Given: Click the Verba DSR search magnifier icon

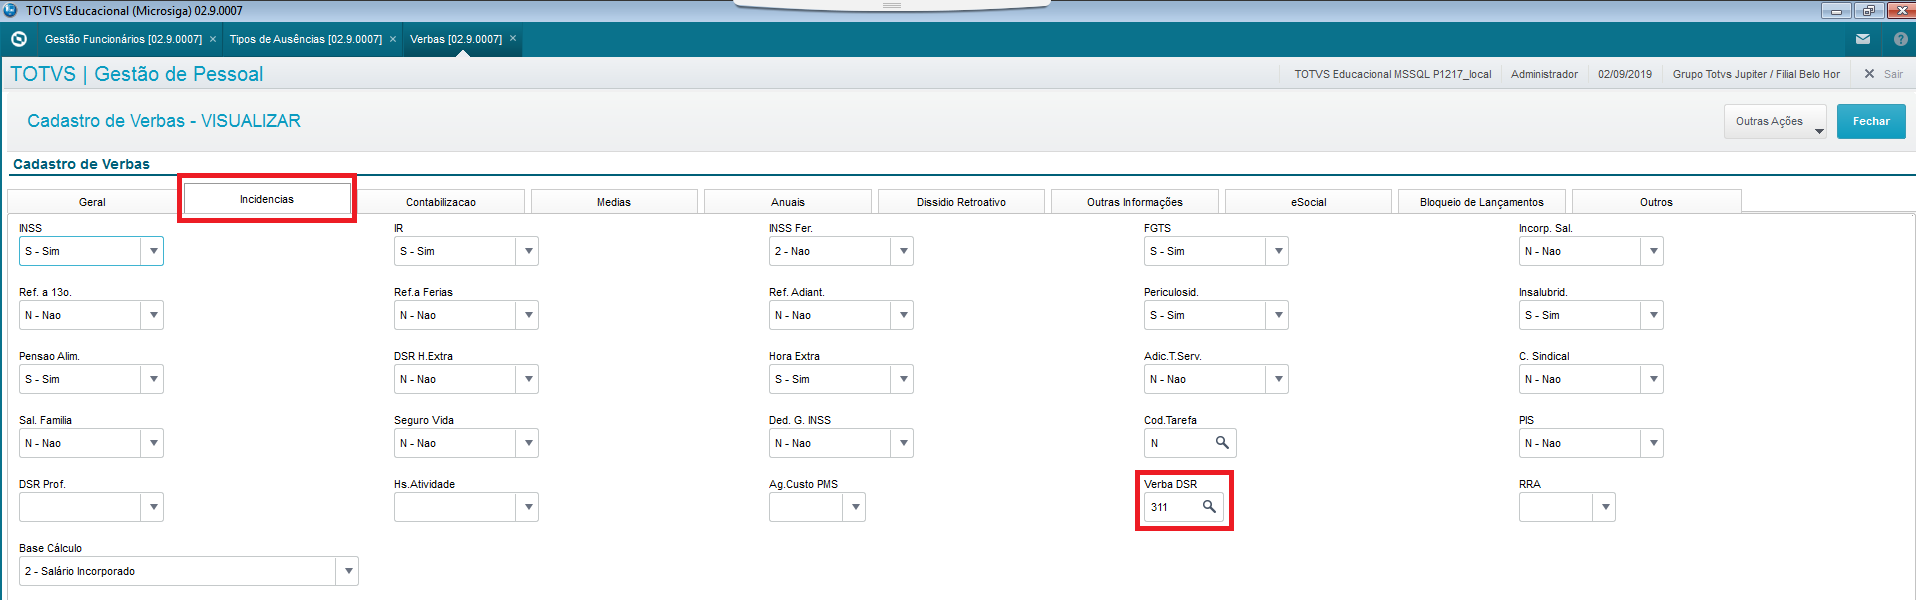Looking at the screenshot, I should [x=1209, y=507].
